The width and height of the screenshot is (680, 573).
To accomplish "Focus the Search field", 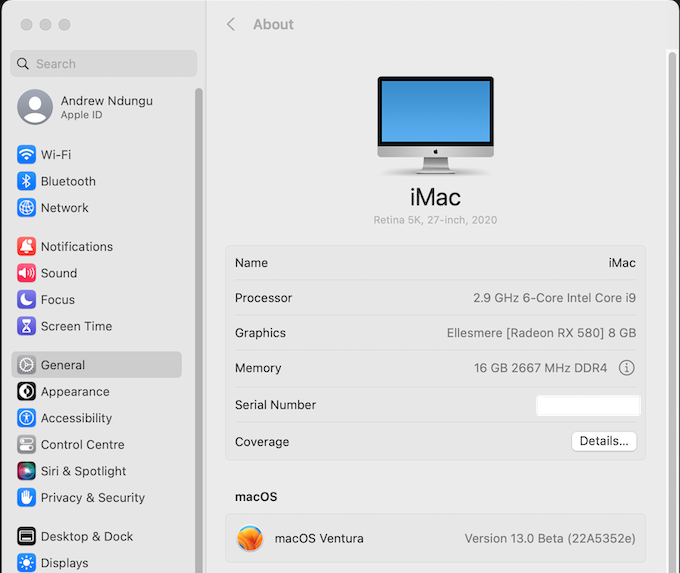I will click(104, 64).
